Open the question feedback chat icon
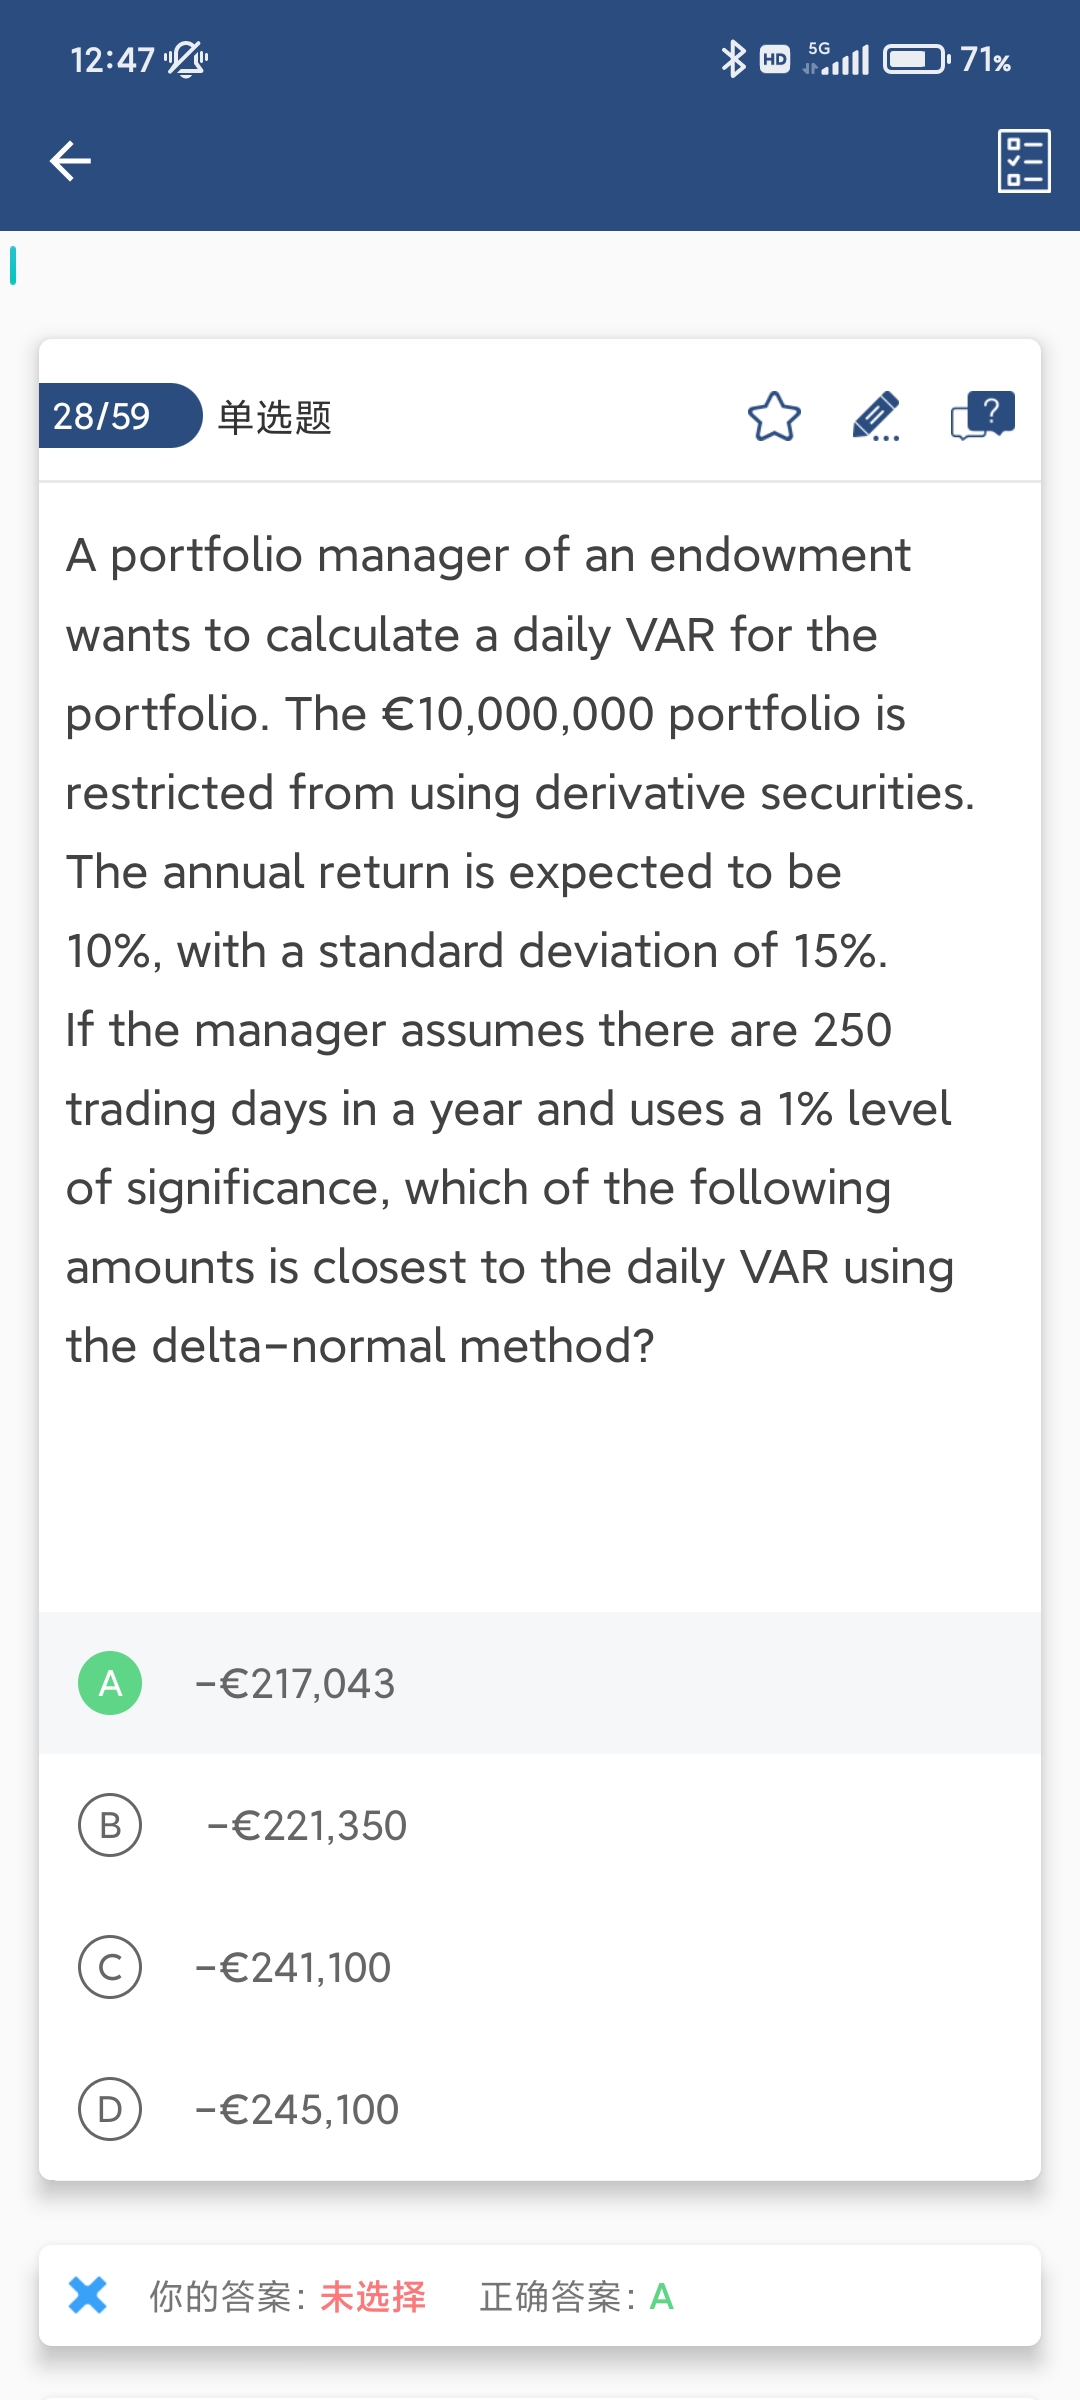 click(982, 415)
